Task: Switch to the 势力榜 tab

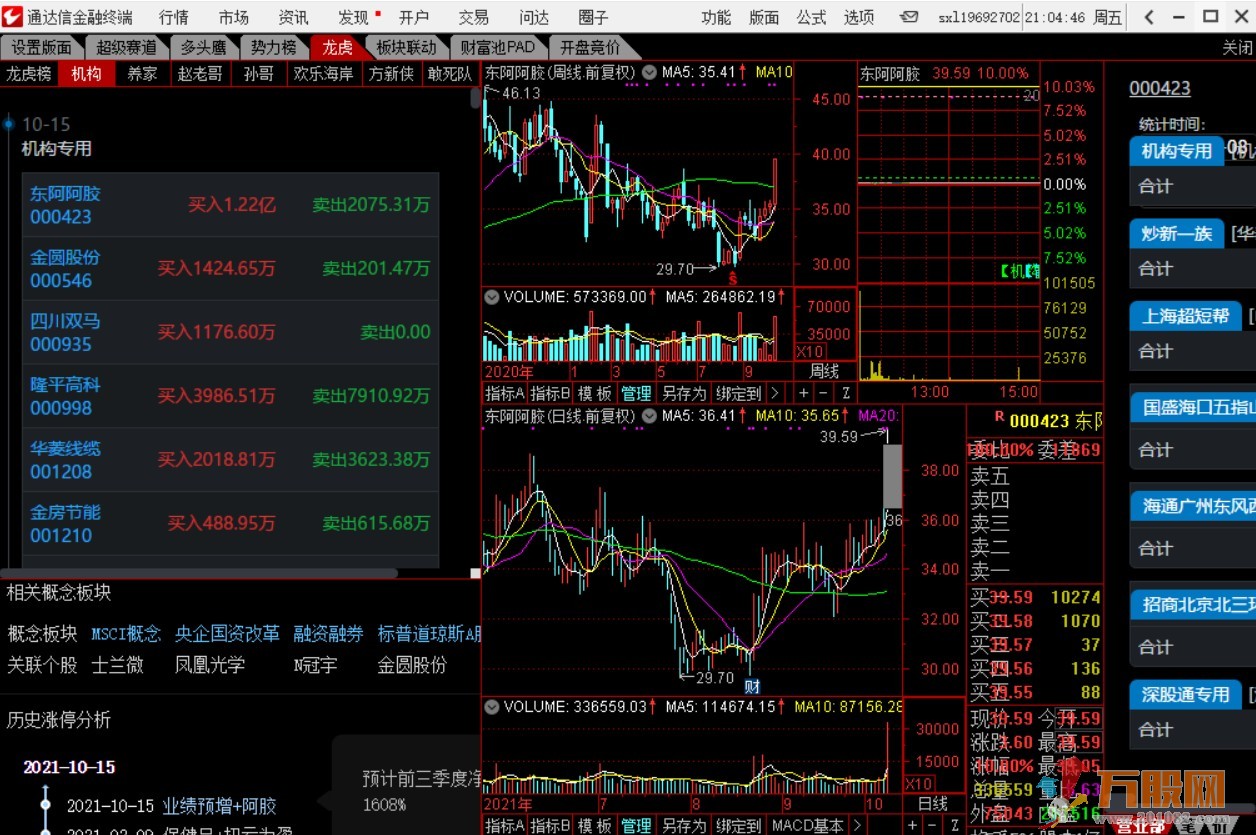Action: point(273,47)
